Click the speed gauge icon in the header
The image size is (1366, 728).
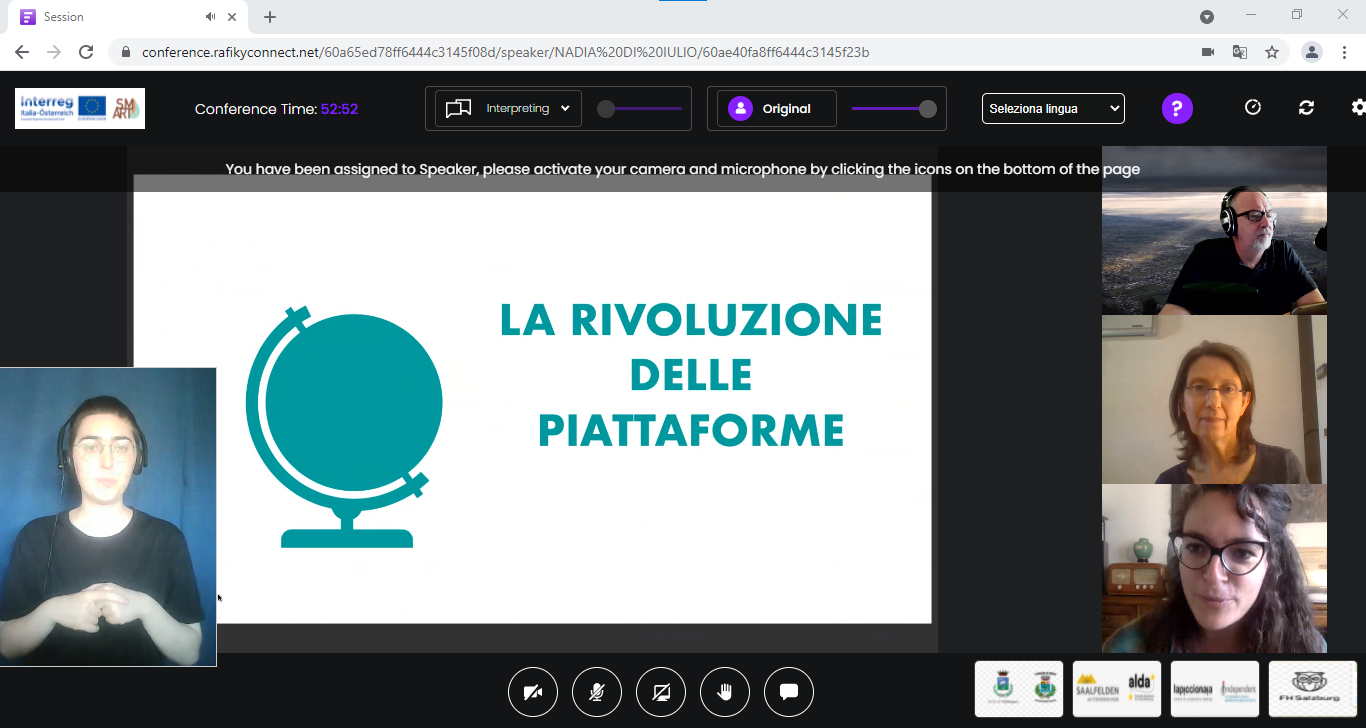click(x=1253, y=107)
